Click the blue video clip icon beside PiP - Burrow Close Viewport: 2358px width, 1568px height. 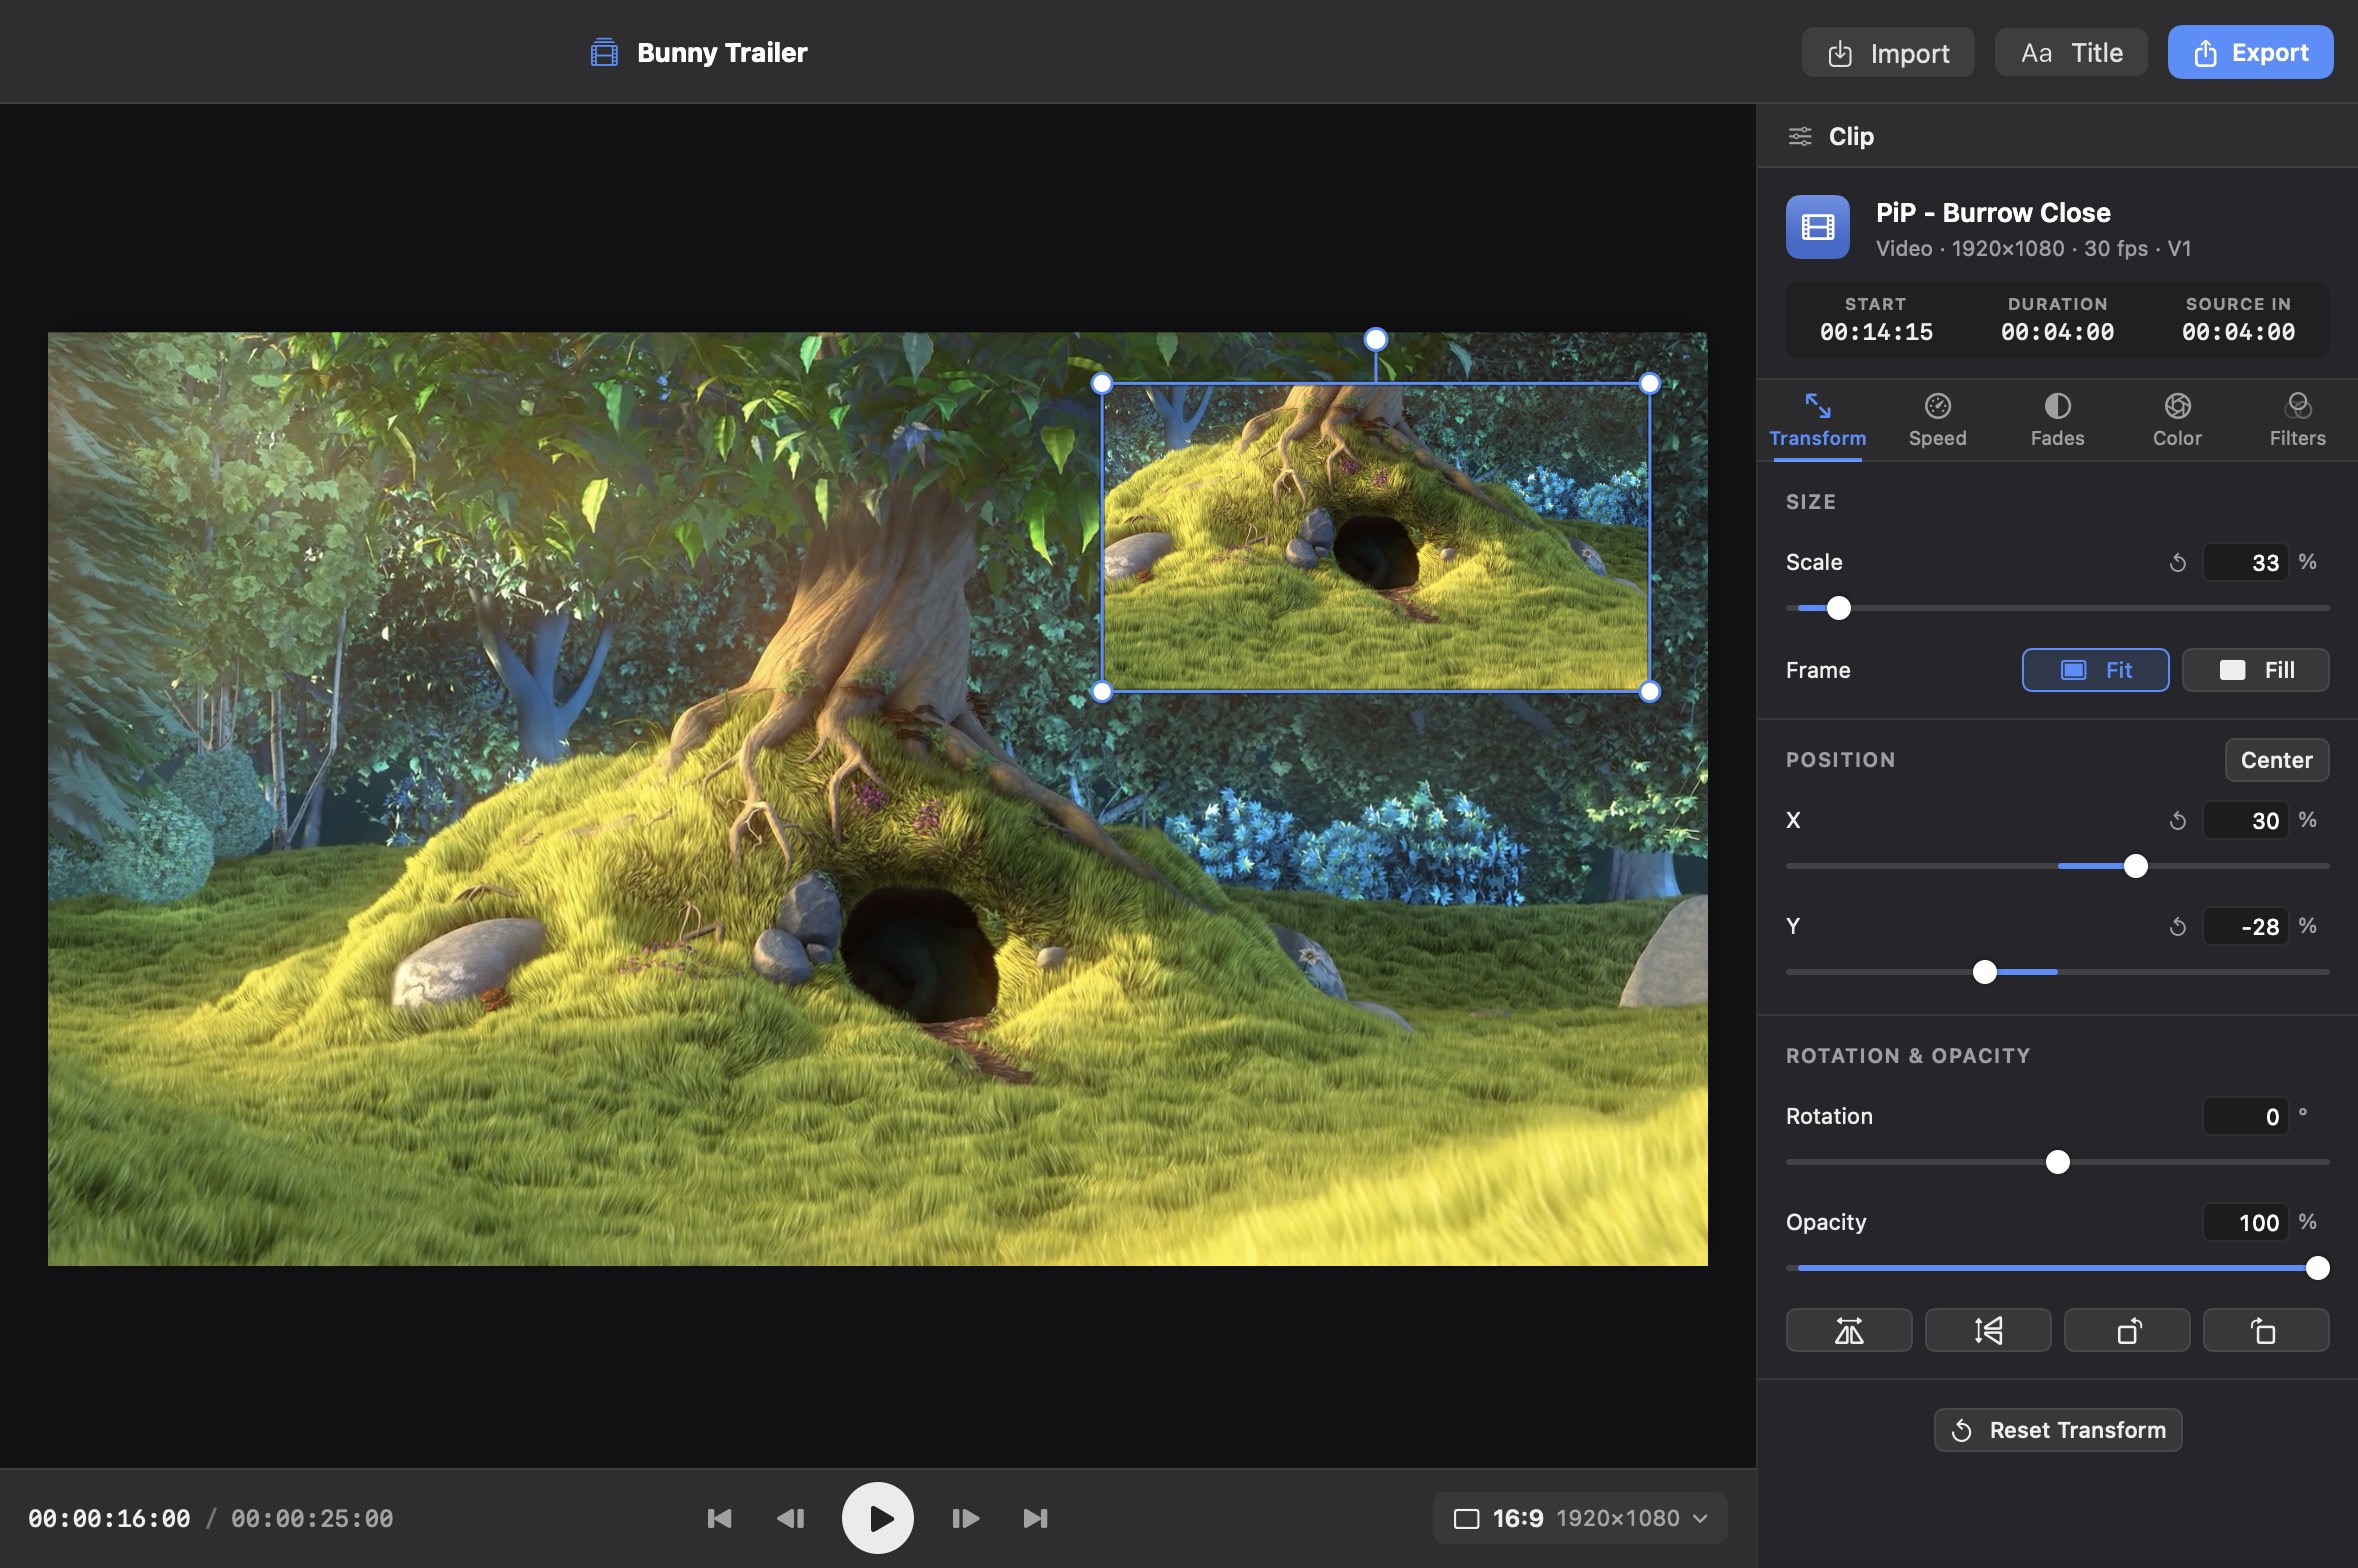coord(1817,227)
